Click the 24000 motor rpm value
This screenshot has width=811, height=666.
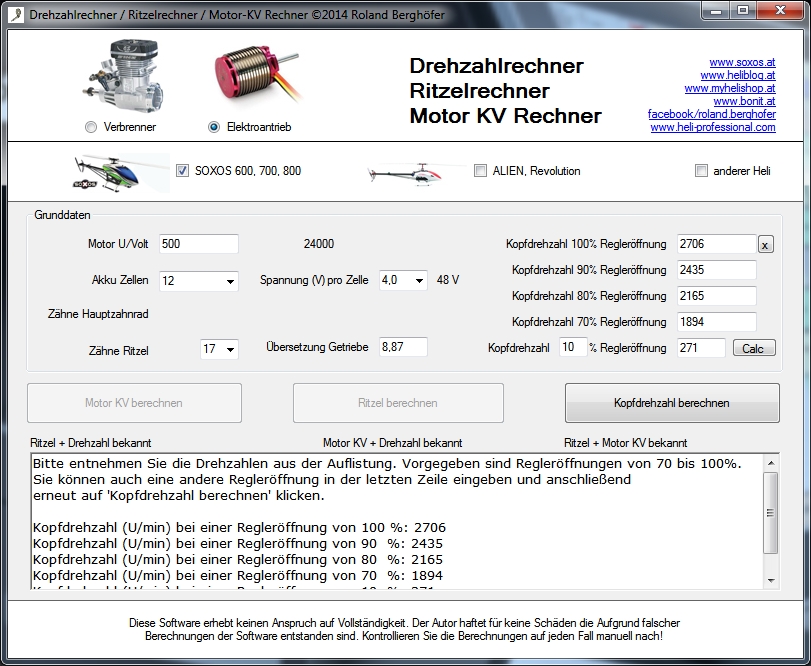(x=319, y=244)
